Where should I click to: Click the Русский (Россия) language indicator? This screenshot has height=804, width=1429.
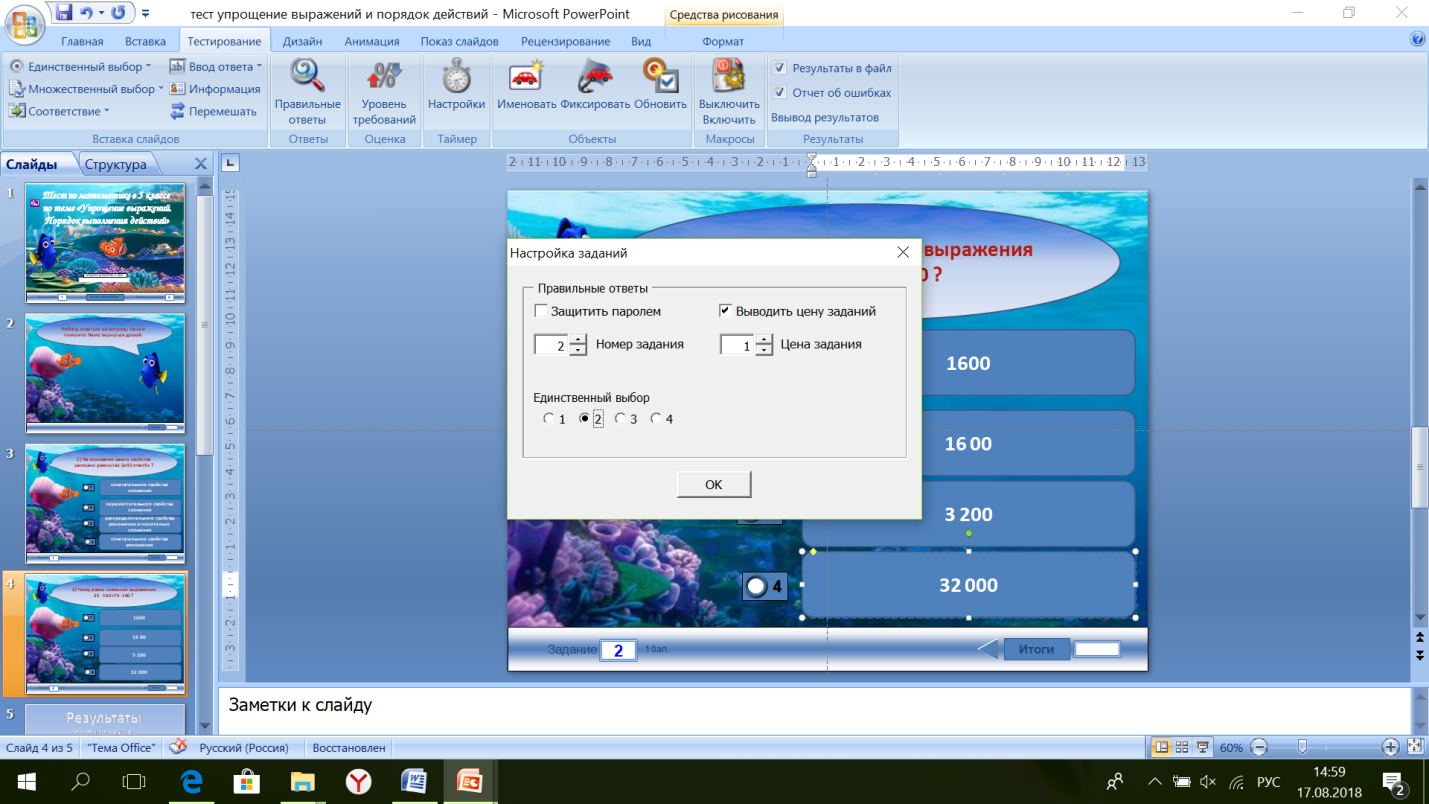point(244,747)
